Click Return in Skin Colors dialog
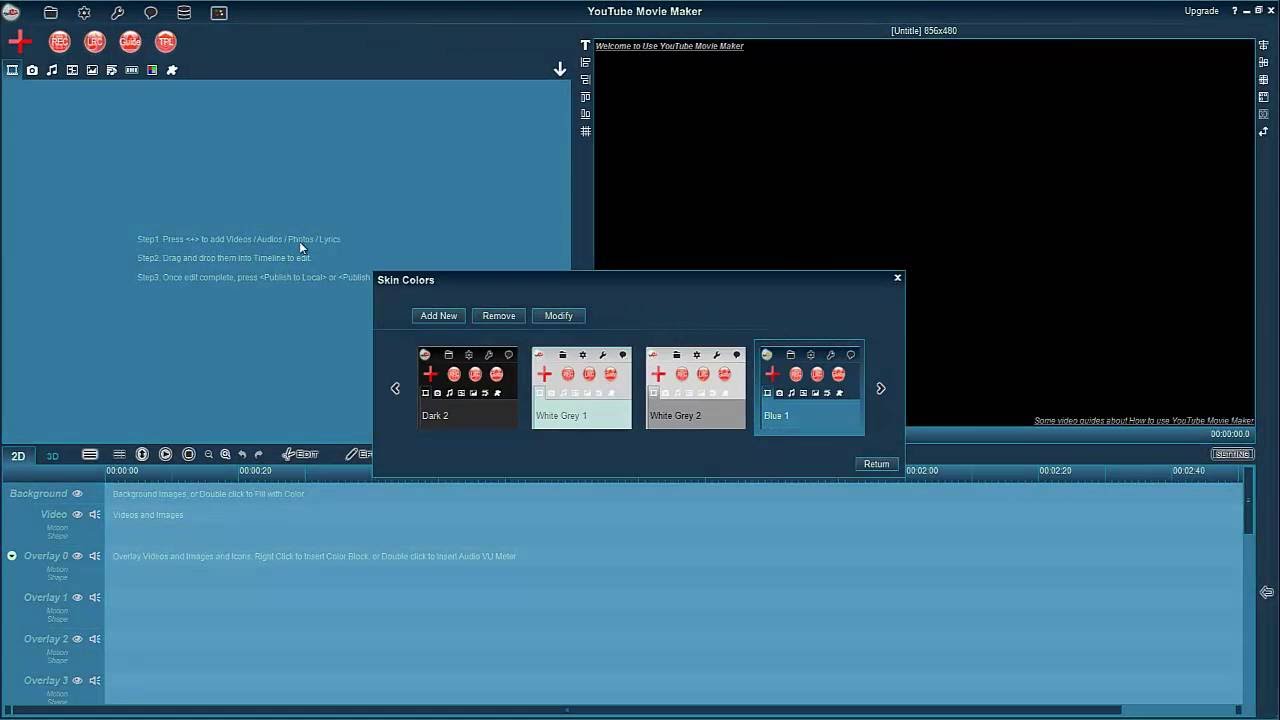This screenshot has height=720, width=1280. [877, 464]
